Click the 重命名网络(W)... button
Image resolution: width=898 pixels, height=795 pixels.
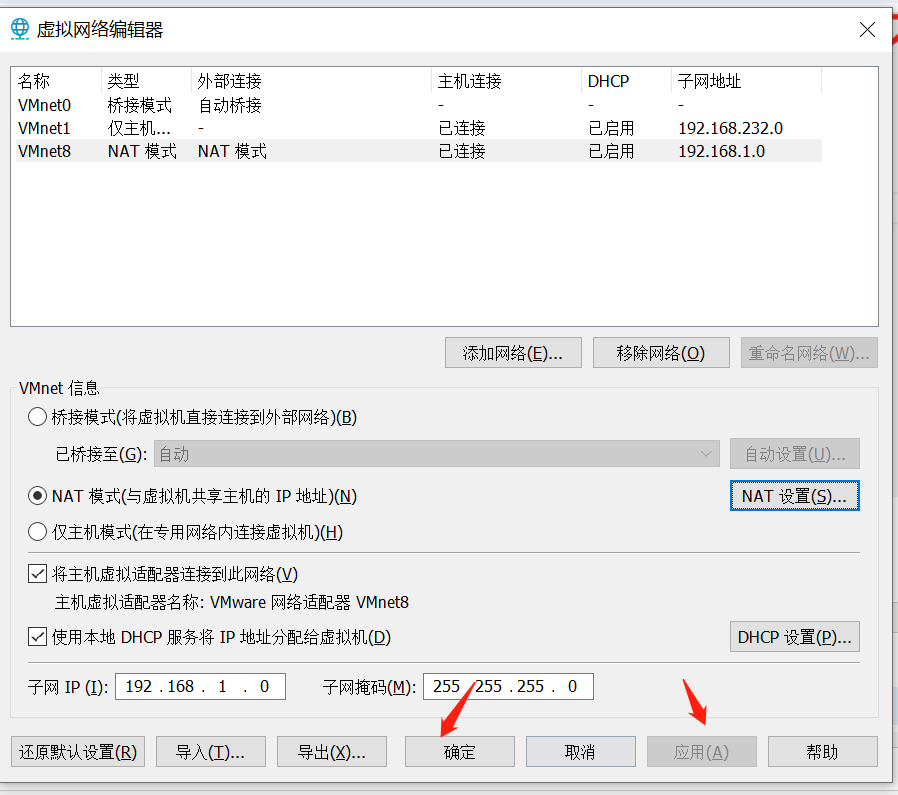point(809,353)
